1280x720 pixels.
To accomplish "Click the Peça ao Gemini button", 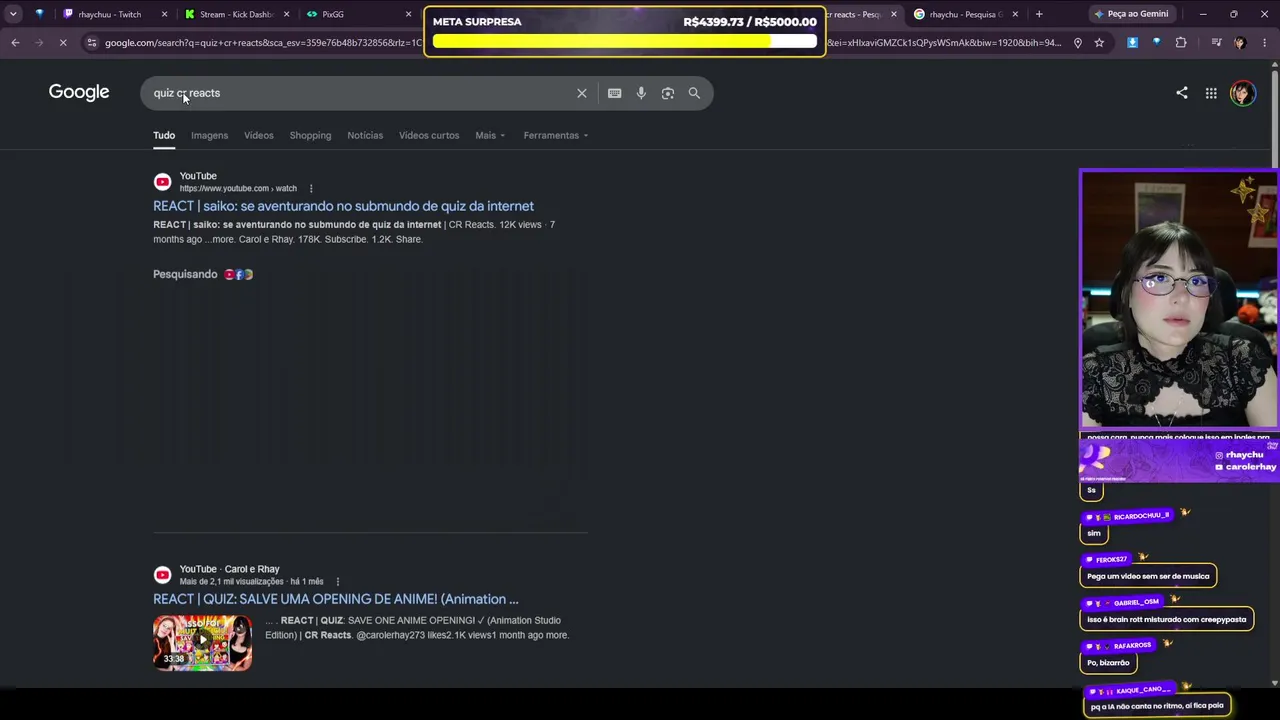I will pos(1131,14).
